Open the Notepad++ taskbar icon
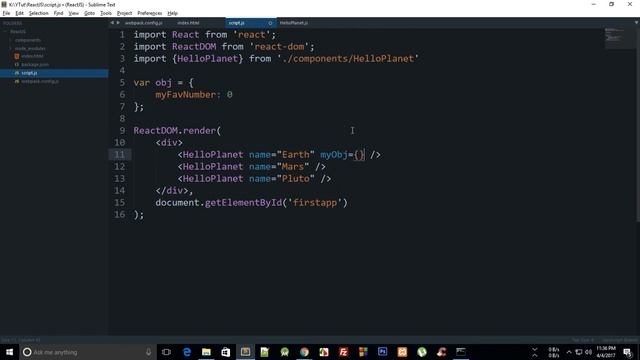The height and width of the screenshot is (360, 640). pos(265,352)
